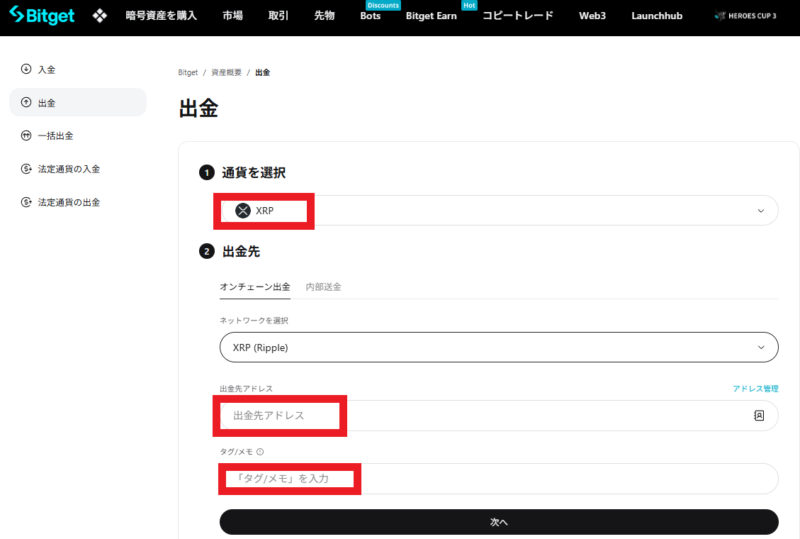Expand the currency selection dropdown chevron
This screenshot has width=800, height=539.
[761, 211]
